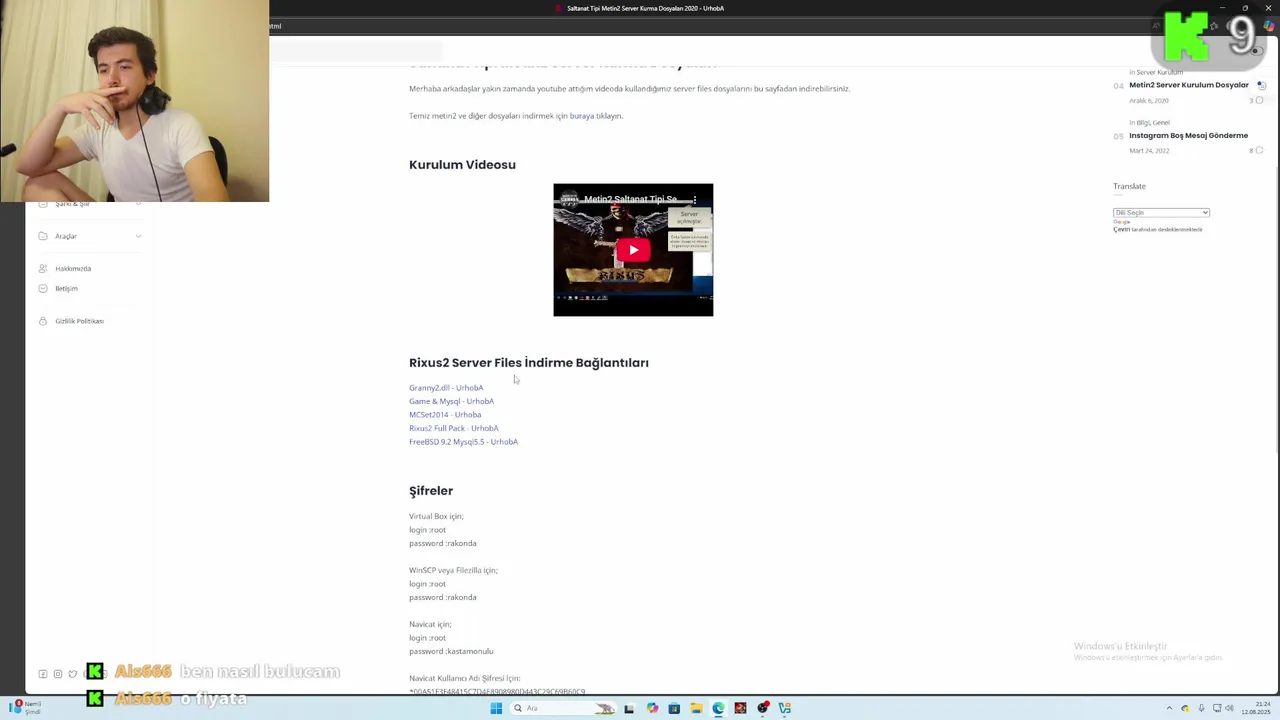Open 'Instagram Boş Mesaj Gönderme' sidebar post

1188,135
